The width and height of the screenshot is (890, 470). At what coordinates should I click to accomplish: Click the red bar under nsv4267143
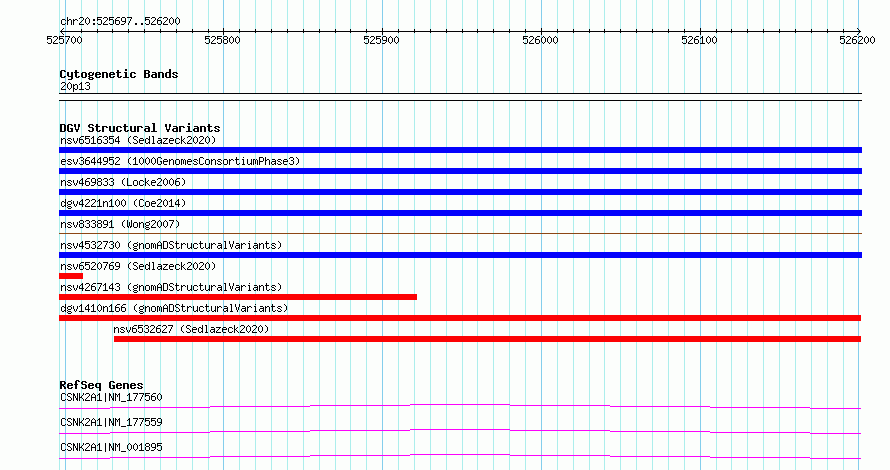pos(238,297)
